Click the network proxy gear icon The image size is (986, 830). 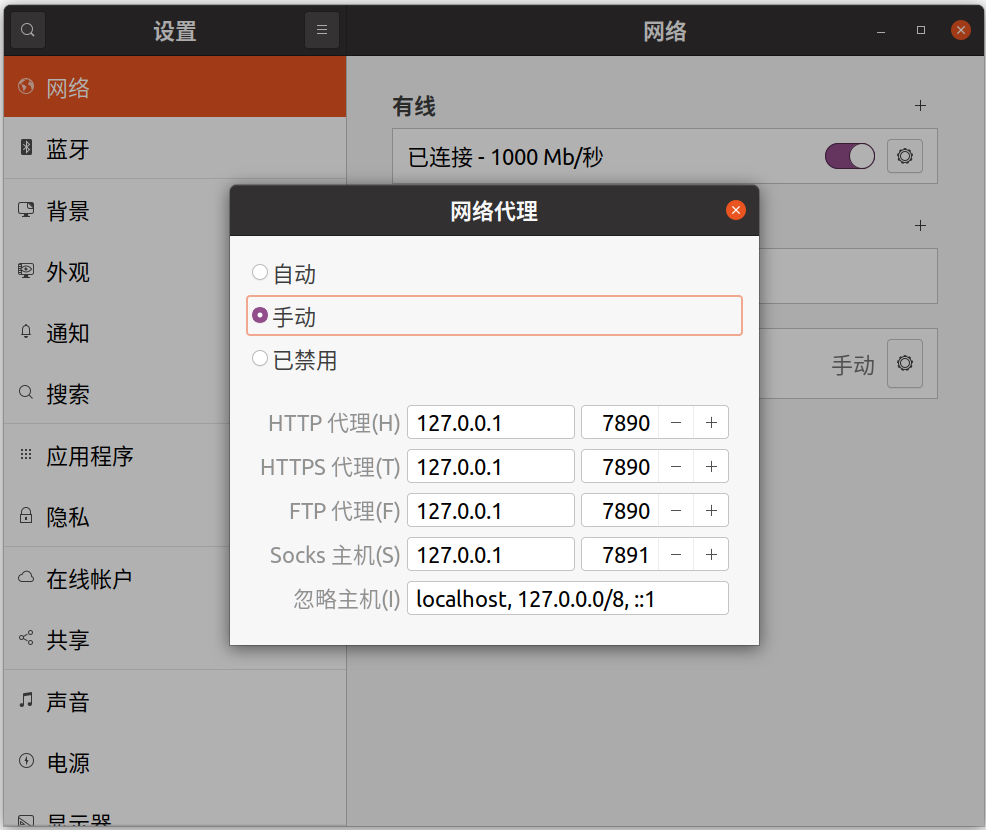[905, 364]
